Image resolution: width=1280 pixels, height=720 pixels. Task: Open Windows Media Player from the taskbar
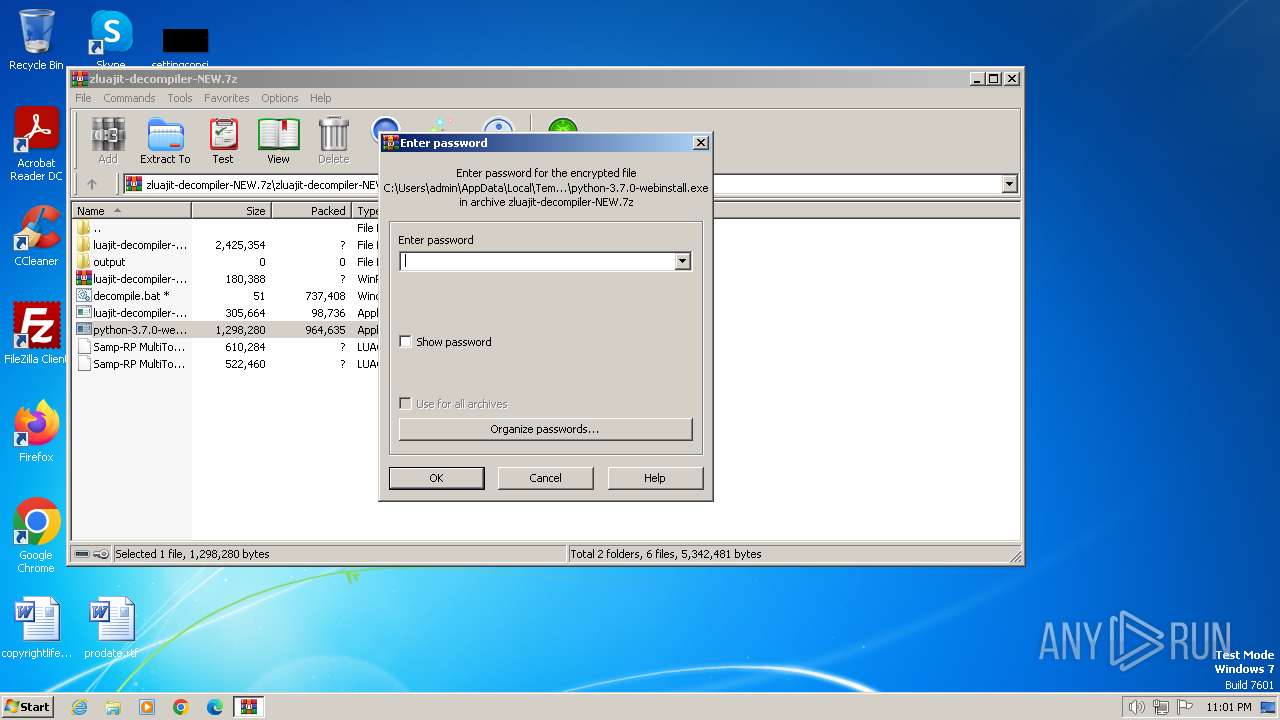click(147, 707)
